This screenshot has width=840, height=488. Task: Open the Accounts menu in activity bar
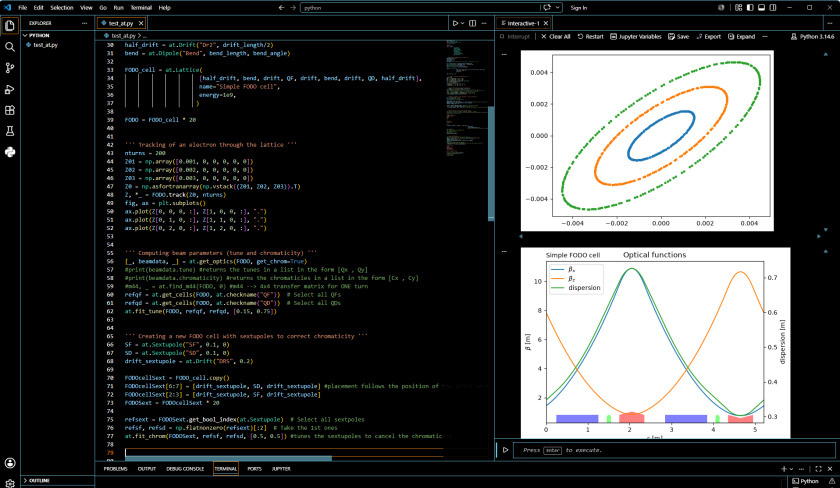(x=10, y=463)
